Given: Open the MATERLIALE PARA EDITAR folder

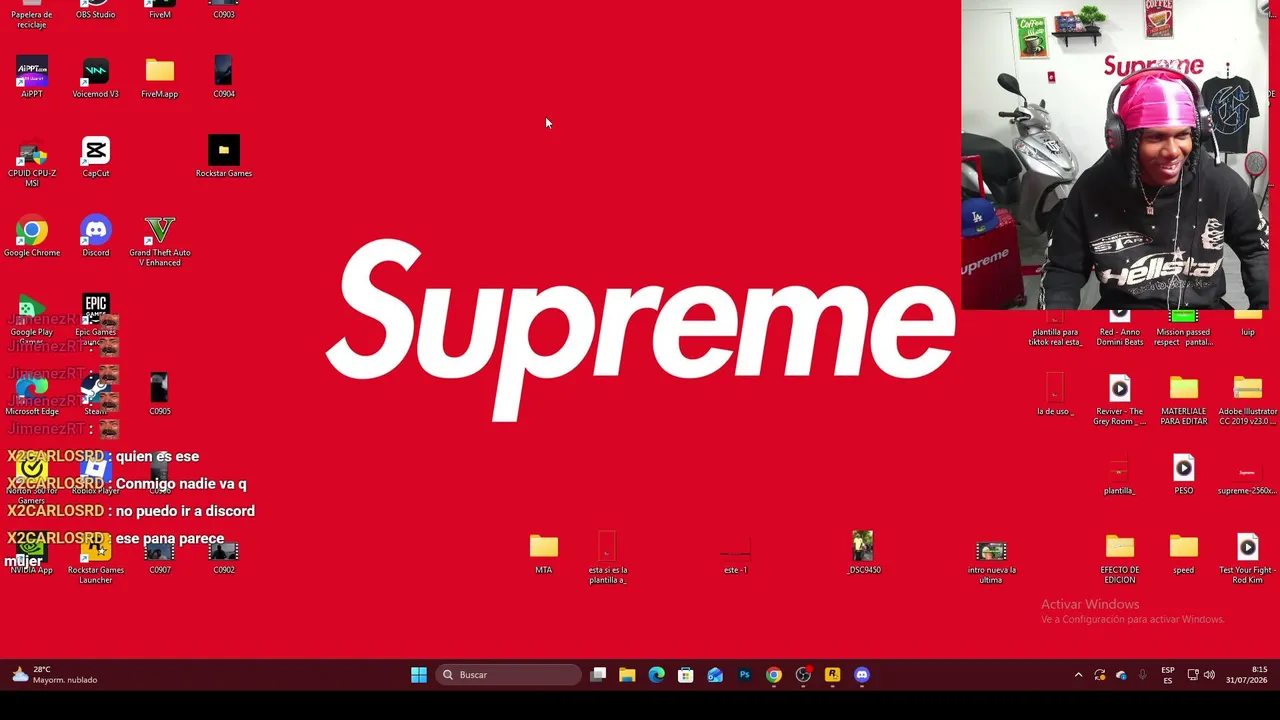Looking at the screenshot, I should [x=1184, y=400].
